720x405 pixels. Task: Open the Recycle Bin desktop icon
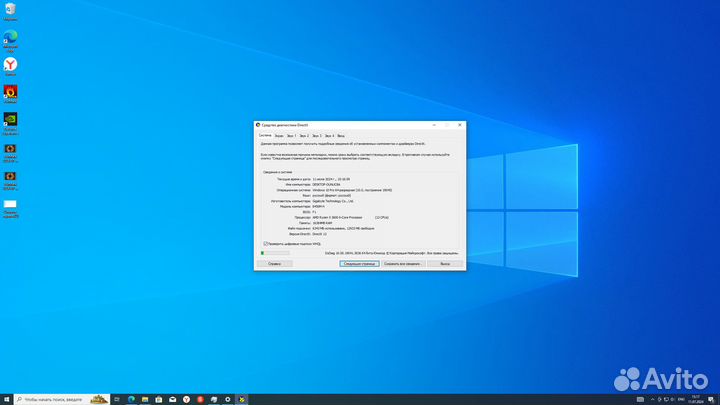(10, 11)
